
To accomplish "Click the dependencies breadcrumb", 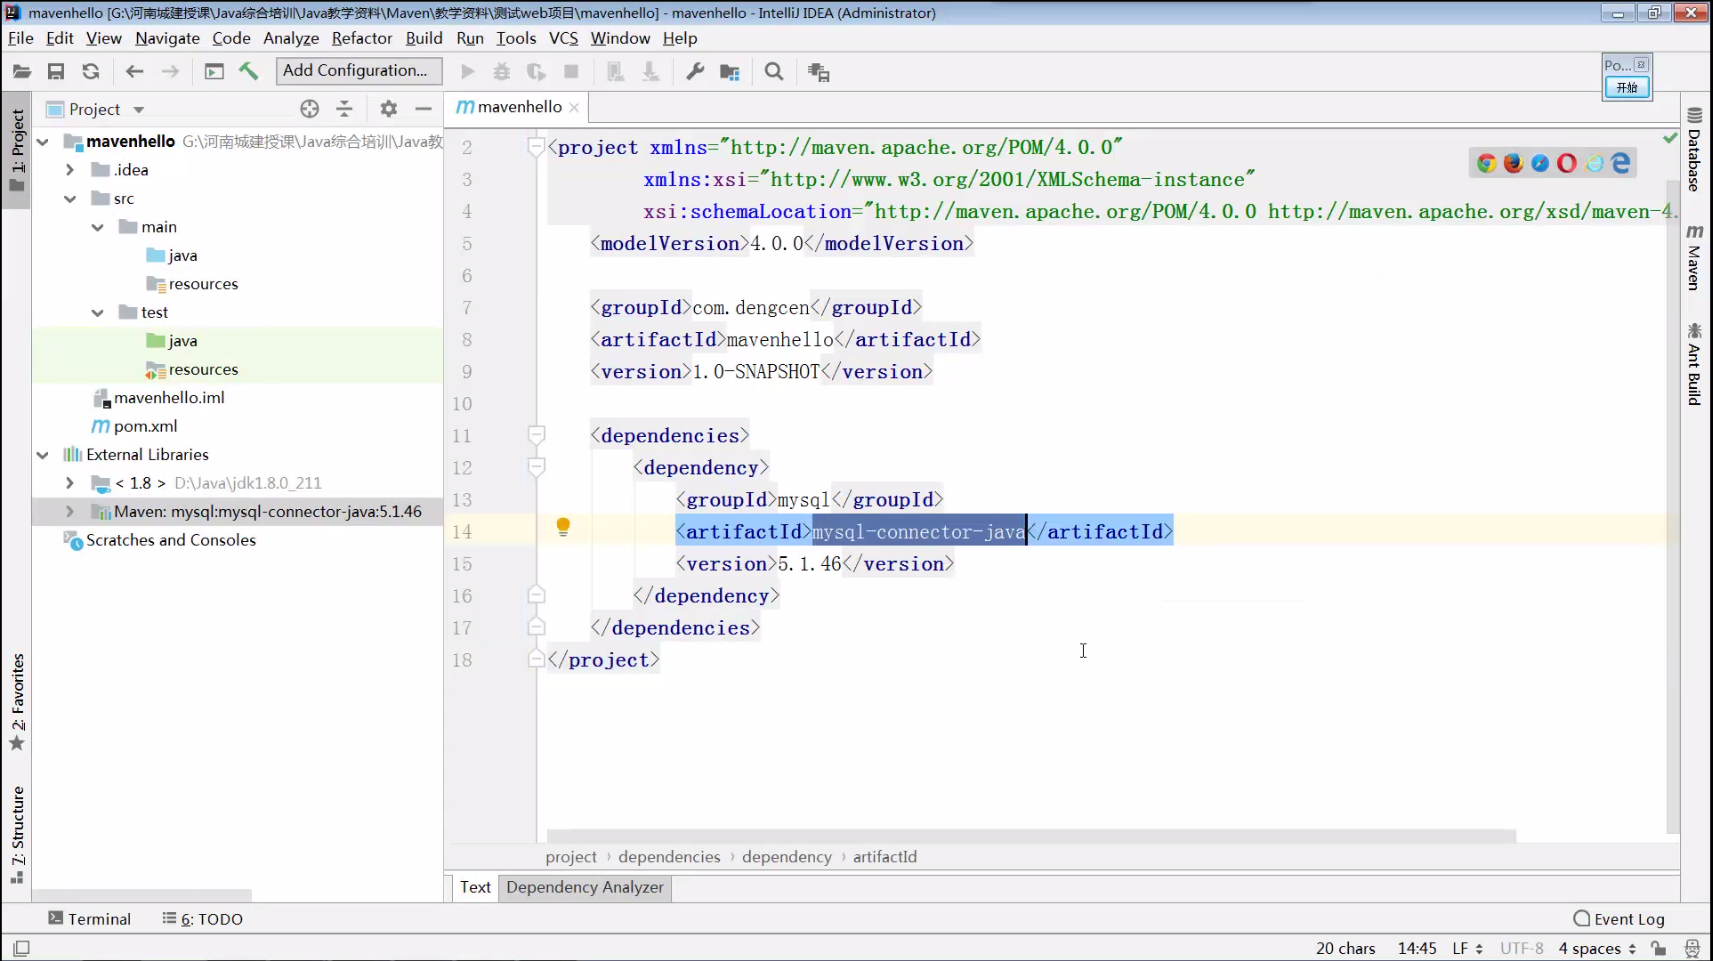I will click(669, 857).
